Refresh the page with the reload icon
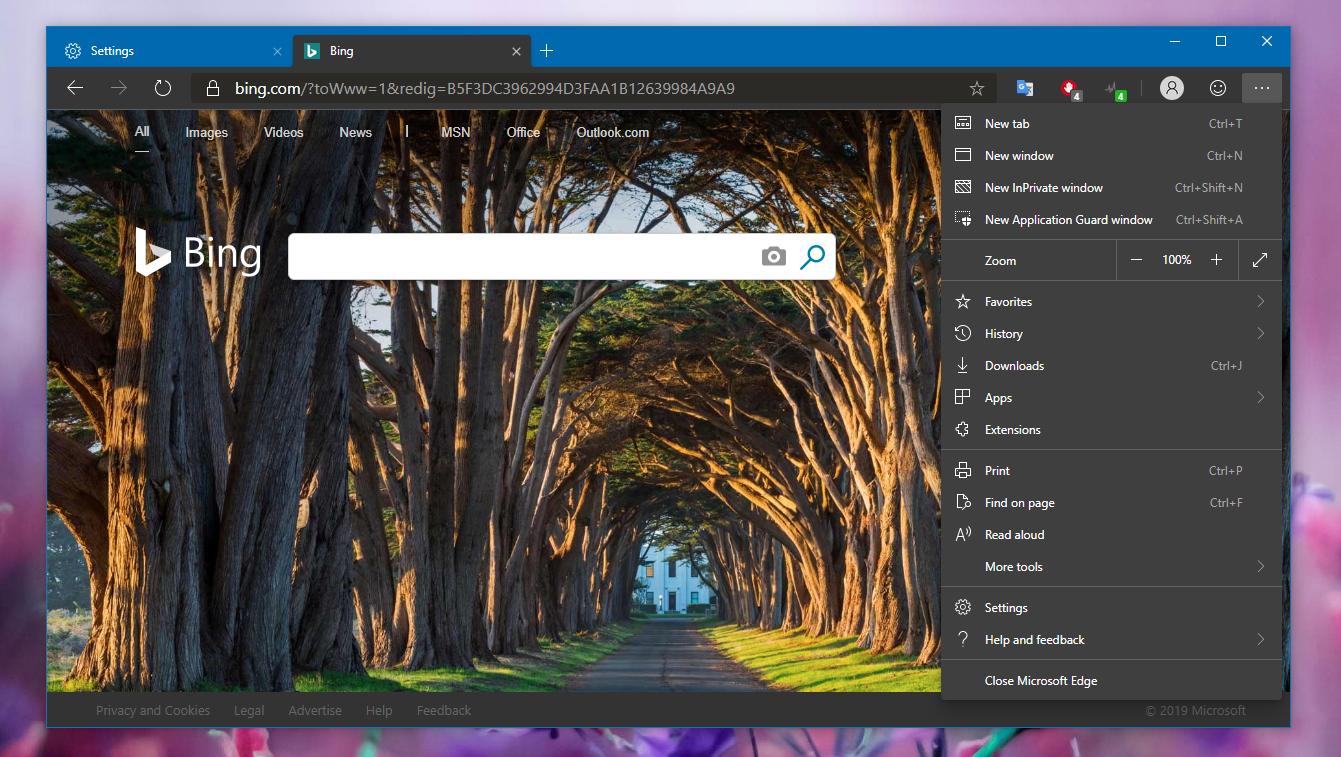 (x=162, y=88)
